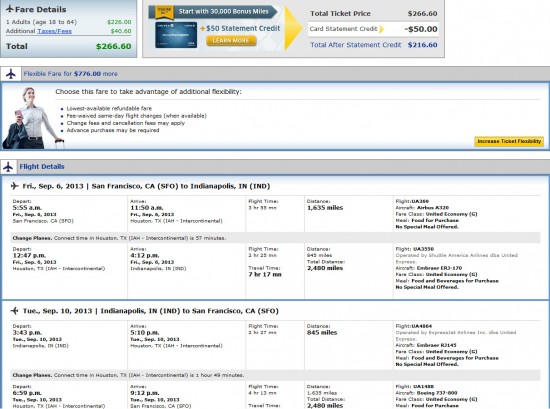
Task: Click the green Total $266.60 amount
Action: [114, 46]
